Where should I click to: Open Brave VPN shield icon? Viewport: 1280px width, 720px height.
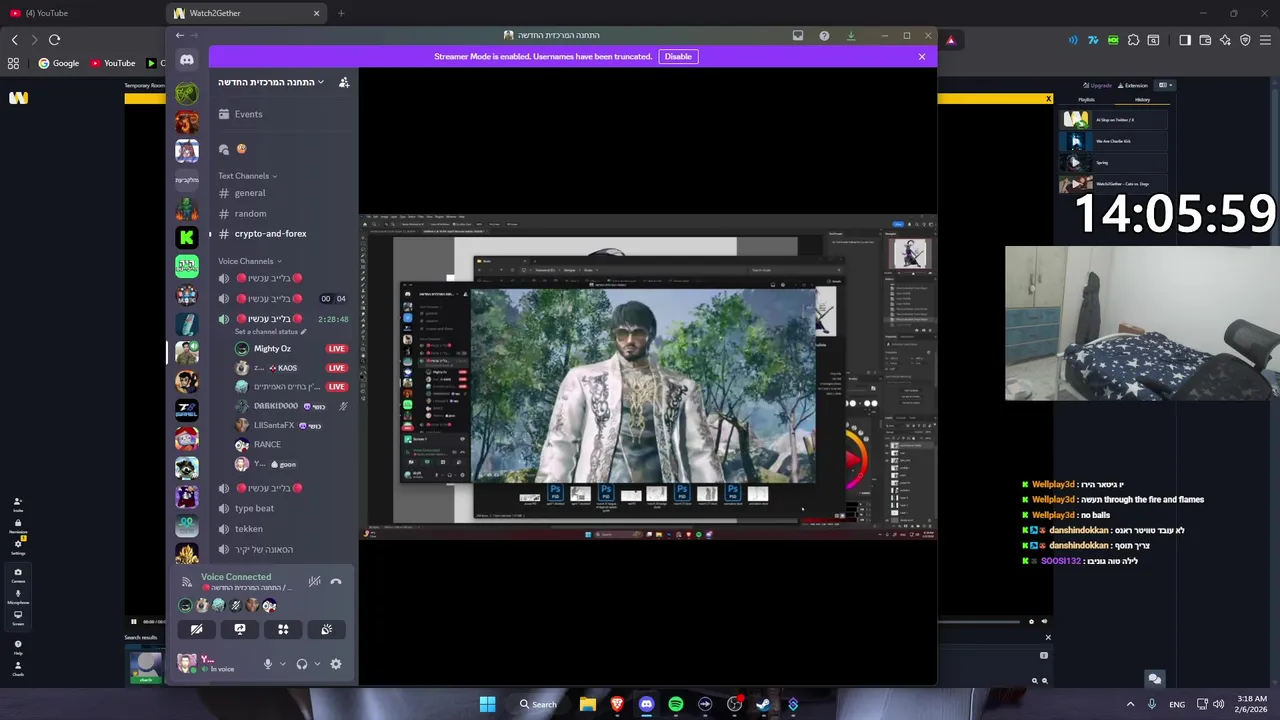pos(1245,40)
